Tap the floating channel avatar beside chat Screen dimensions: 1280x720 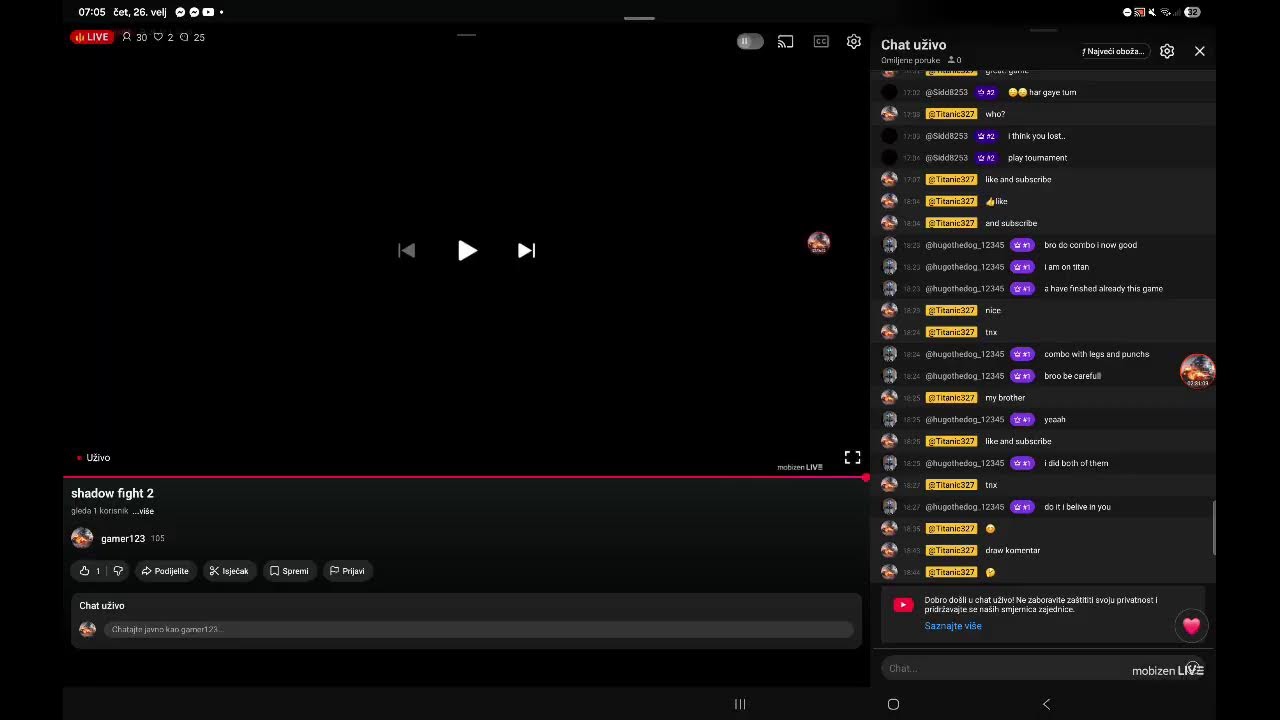(1197, 371)
